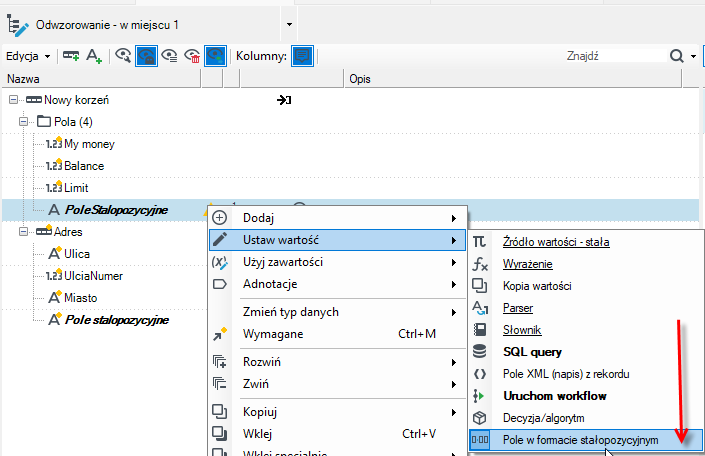Open the Zwiń submenu
This screenshot has height=456, width=705.
[x=338, y=384]
